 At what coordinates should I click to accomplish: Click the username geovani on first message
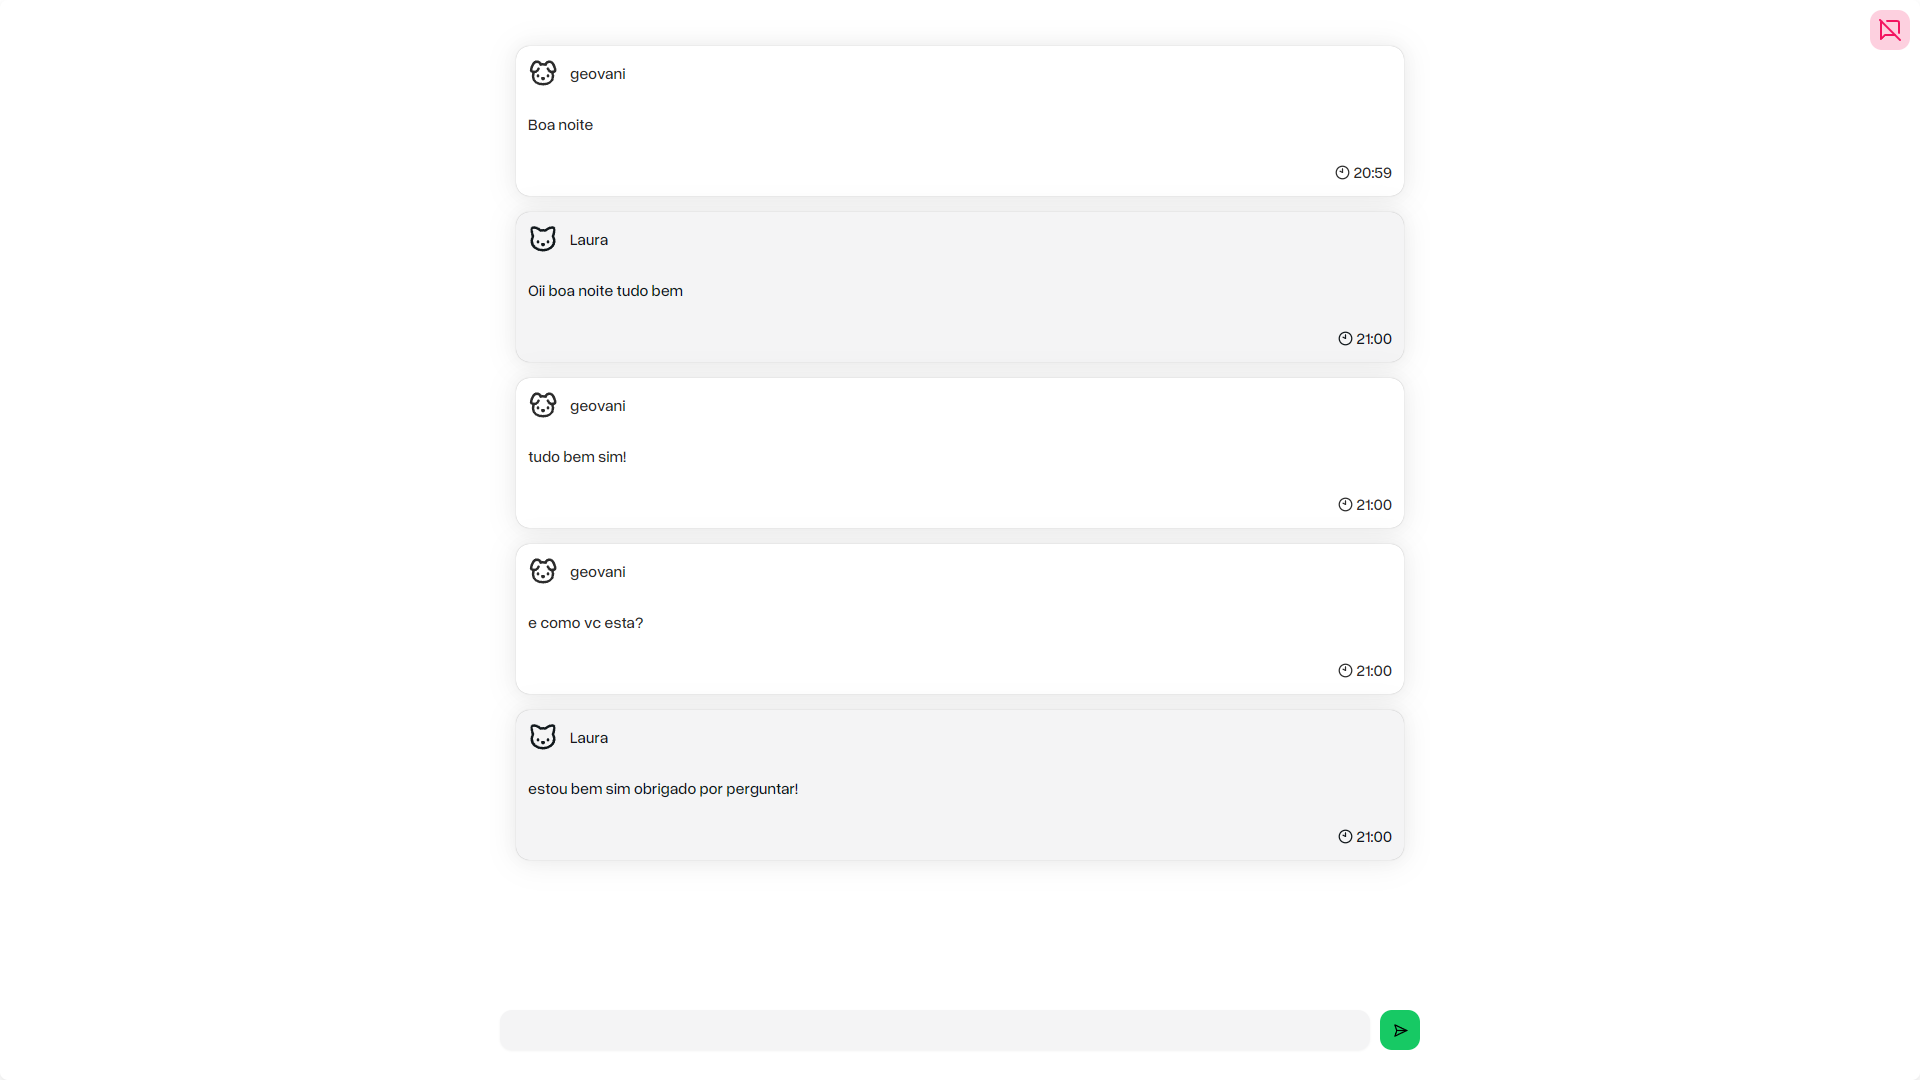(x=598, y=74)
